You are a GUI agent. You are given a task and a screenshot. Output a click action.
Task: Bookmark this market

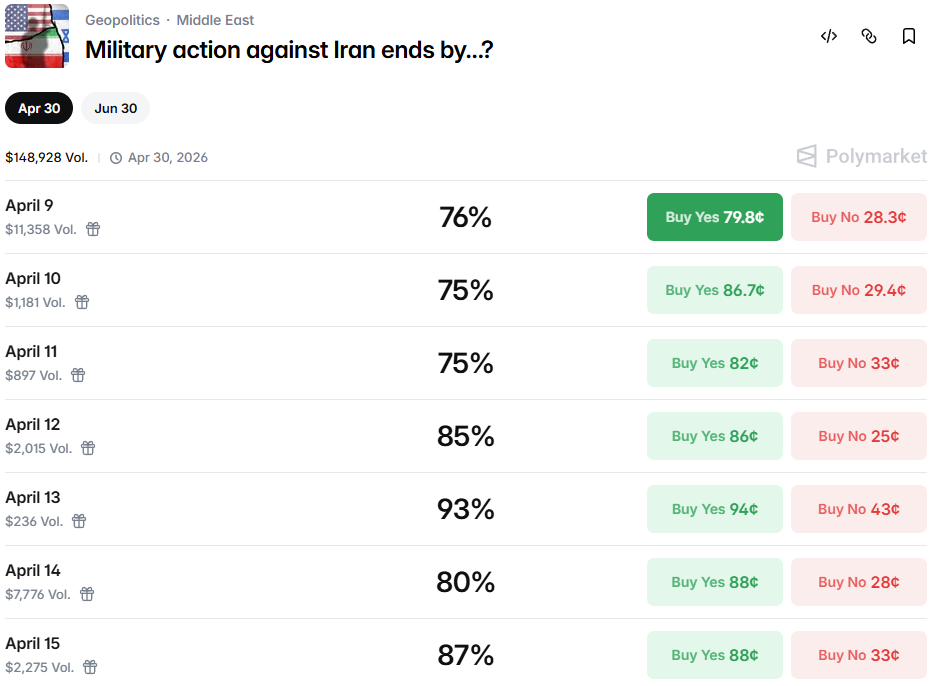[x=909, y=36]
